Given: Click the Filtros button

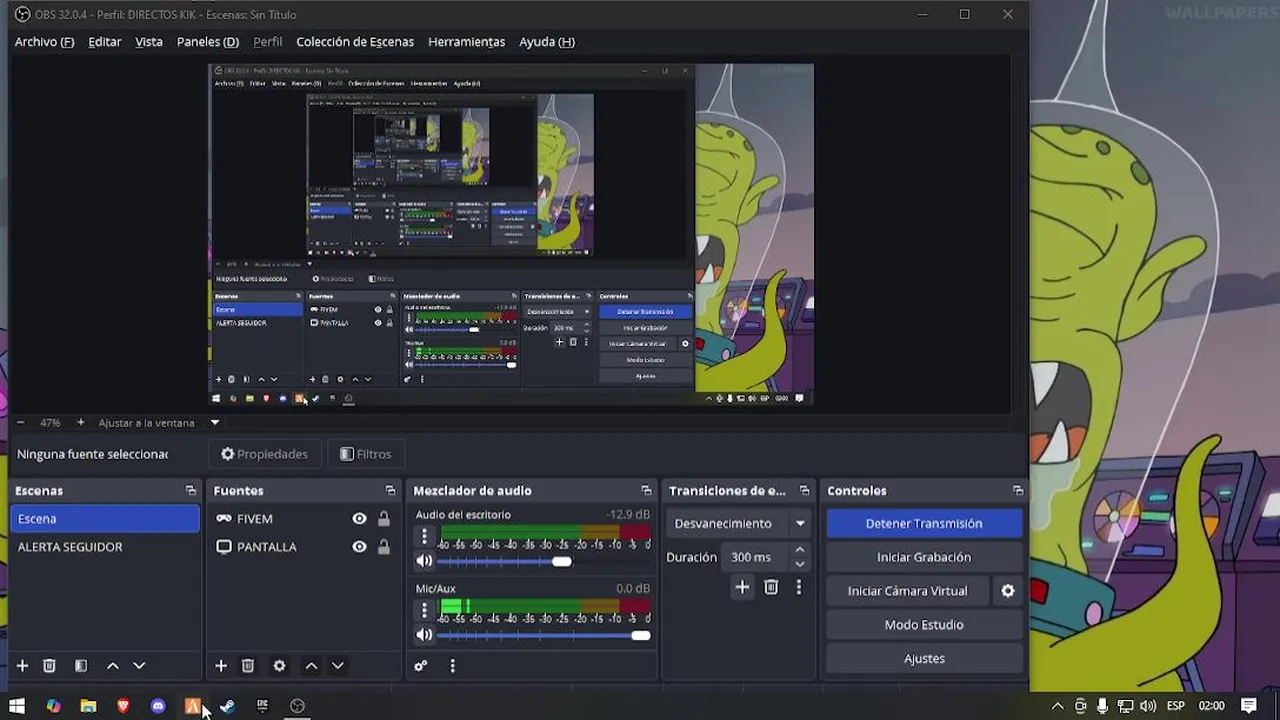Looking at the screenshot, I should 365,454.
